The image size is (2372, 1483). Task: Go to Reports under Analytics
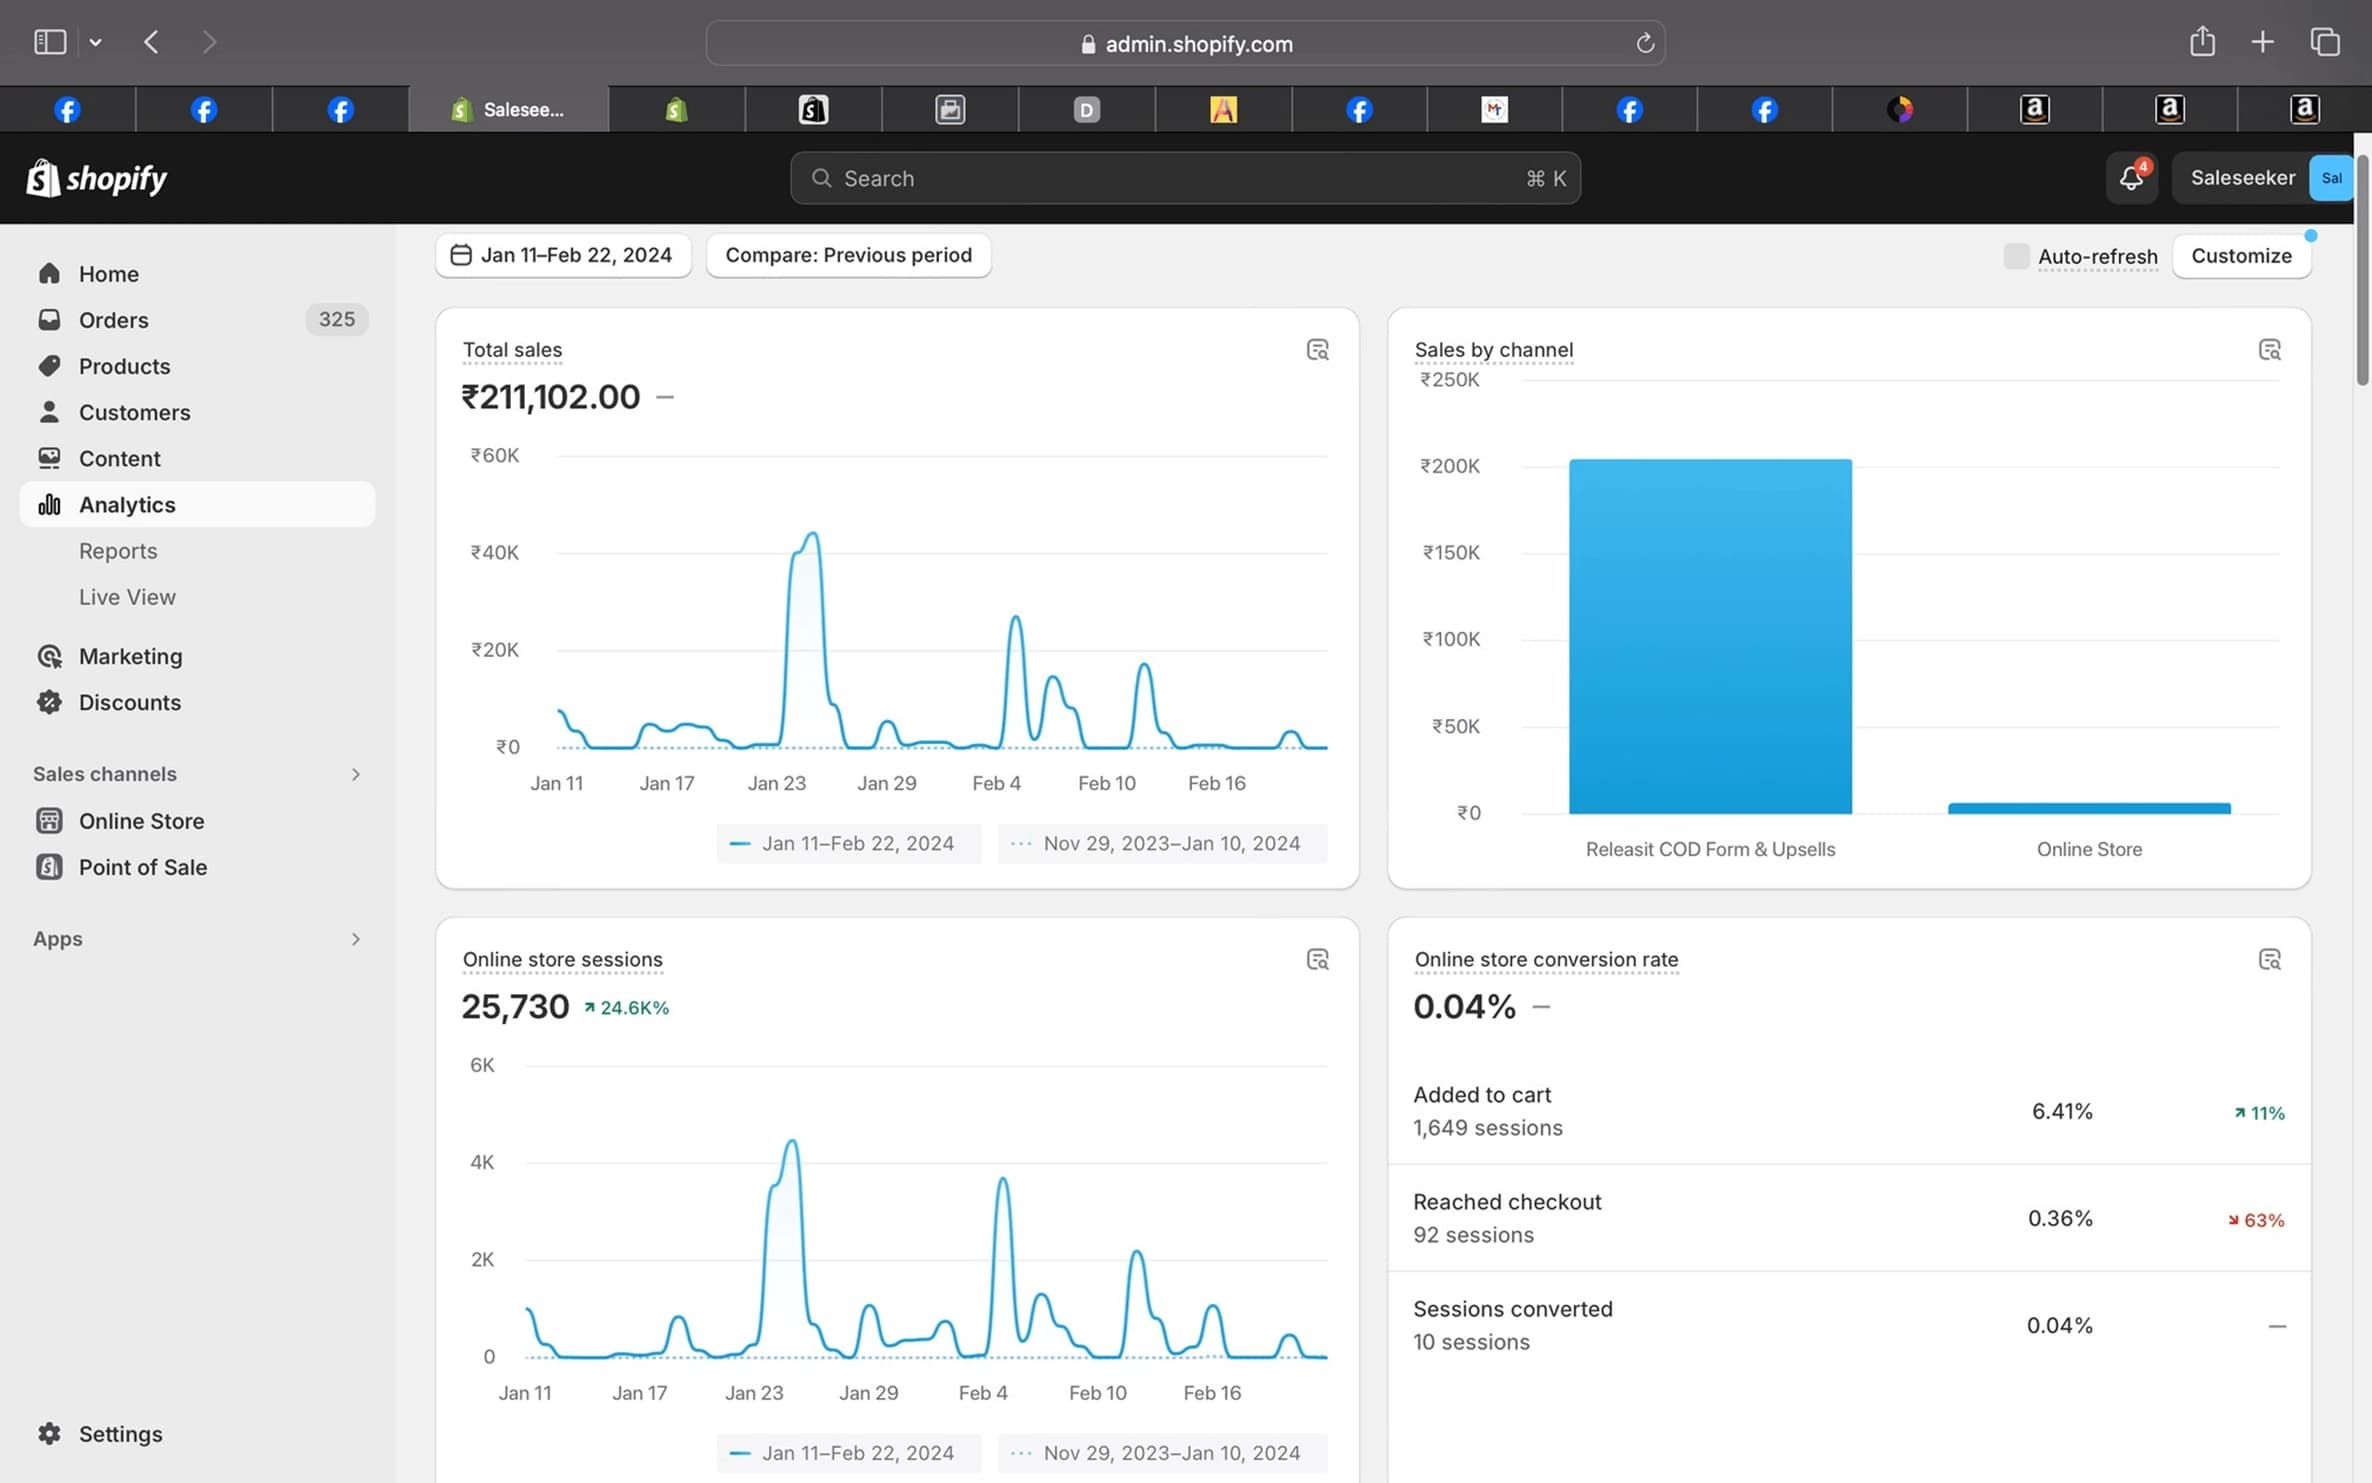[118, 551]
